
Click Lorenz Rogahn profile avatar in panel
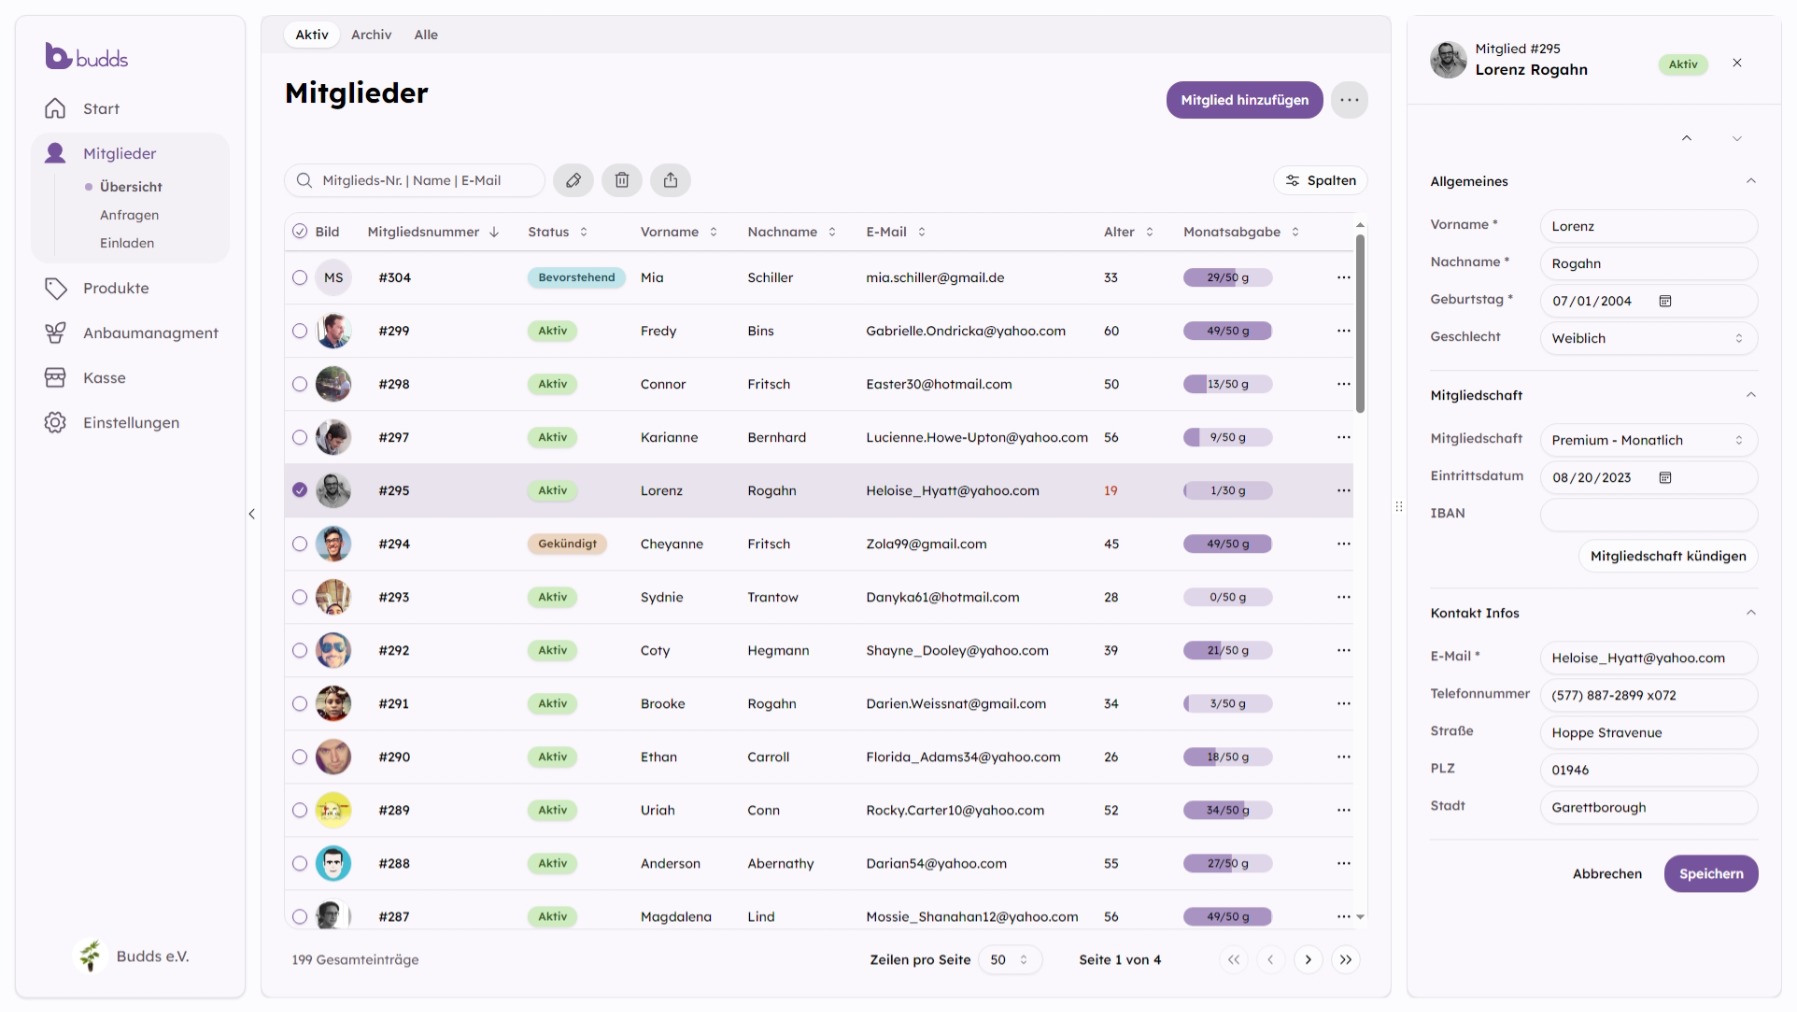[x=1448, y=60]
